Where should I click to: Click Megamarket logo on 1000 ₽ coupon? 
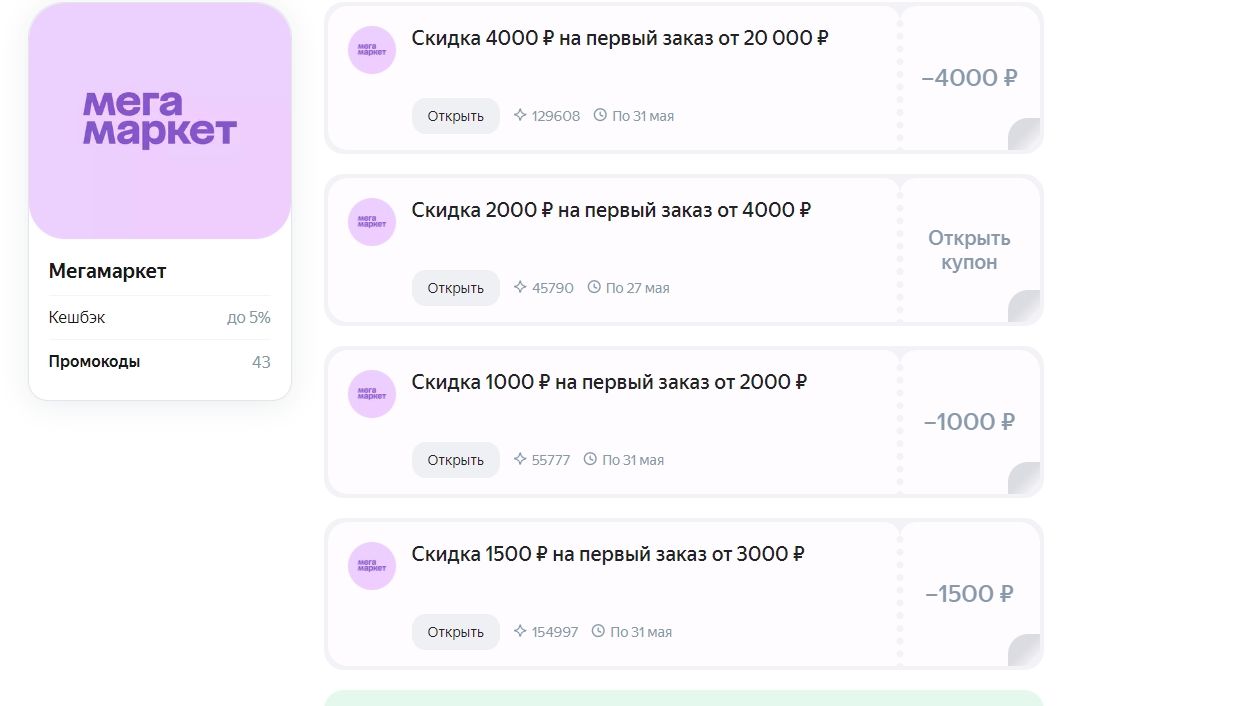[372, 394]
